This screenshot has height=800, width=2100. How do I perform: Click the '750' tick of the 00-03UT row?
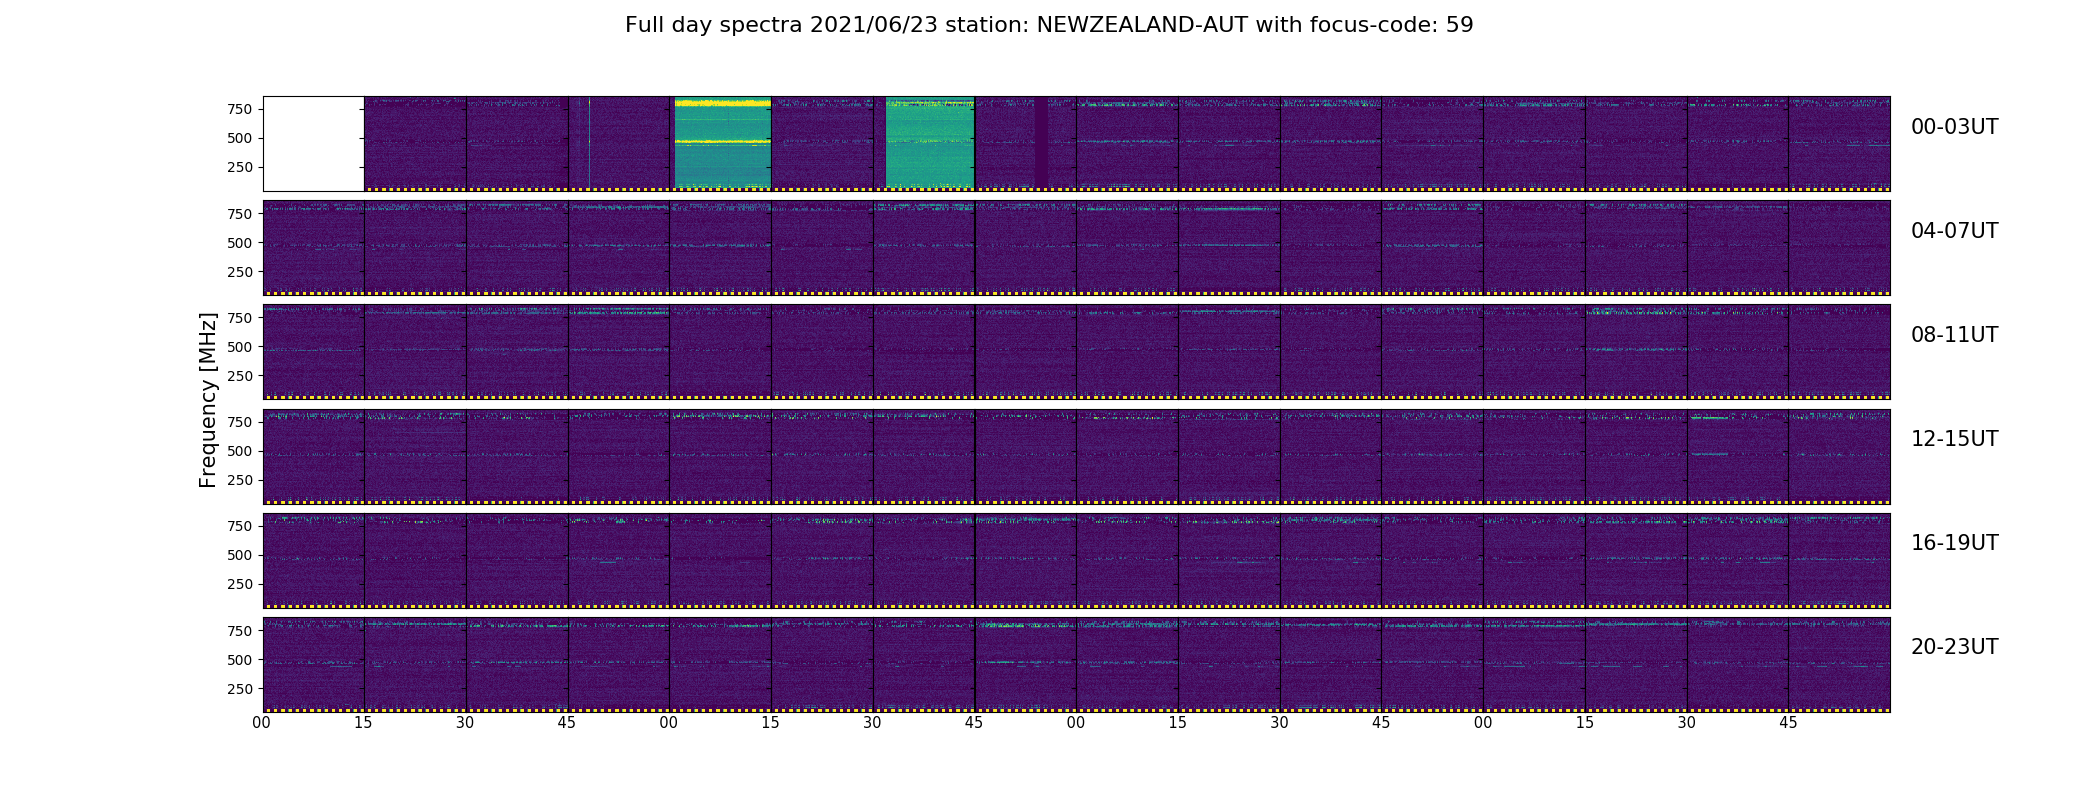pos(240,109)
